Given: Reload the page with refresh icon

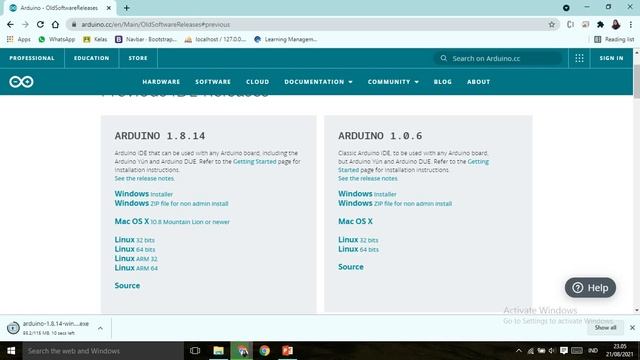Looking at the screenshot, I should pyautogui.click(x=40, y=24).
